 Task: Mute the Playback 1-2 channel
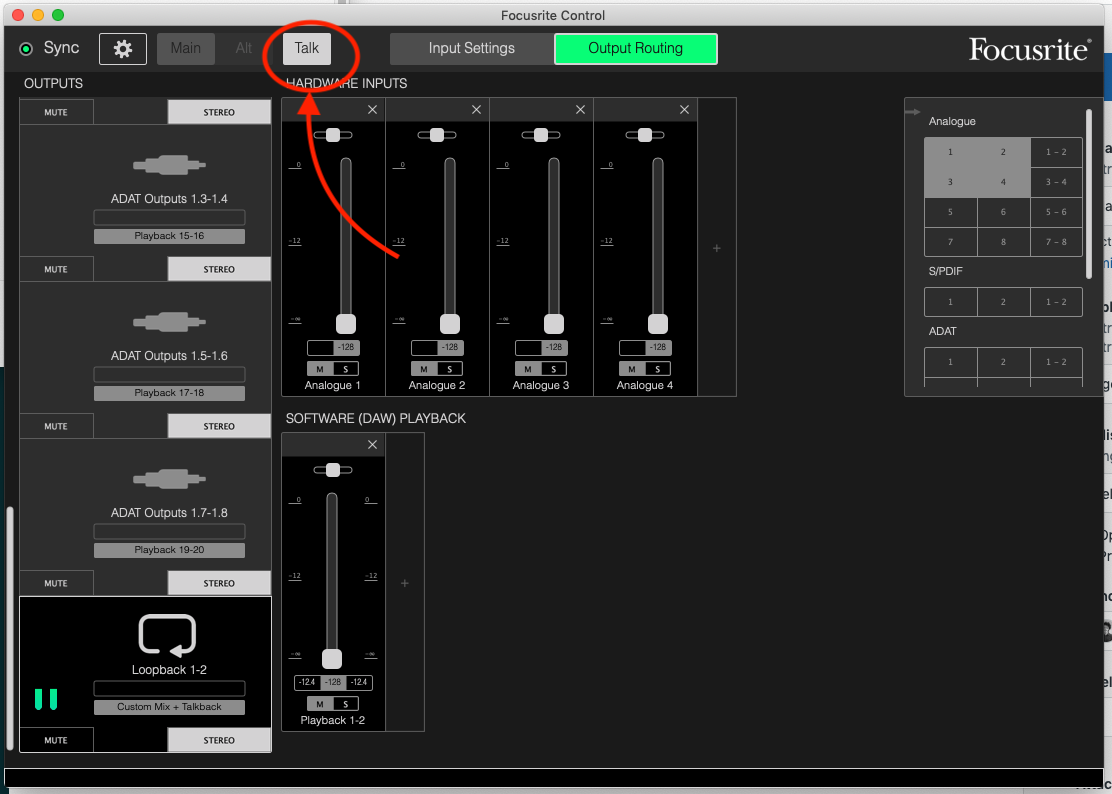[x=320, y=704]
